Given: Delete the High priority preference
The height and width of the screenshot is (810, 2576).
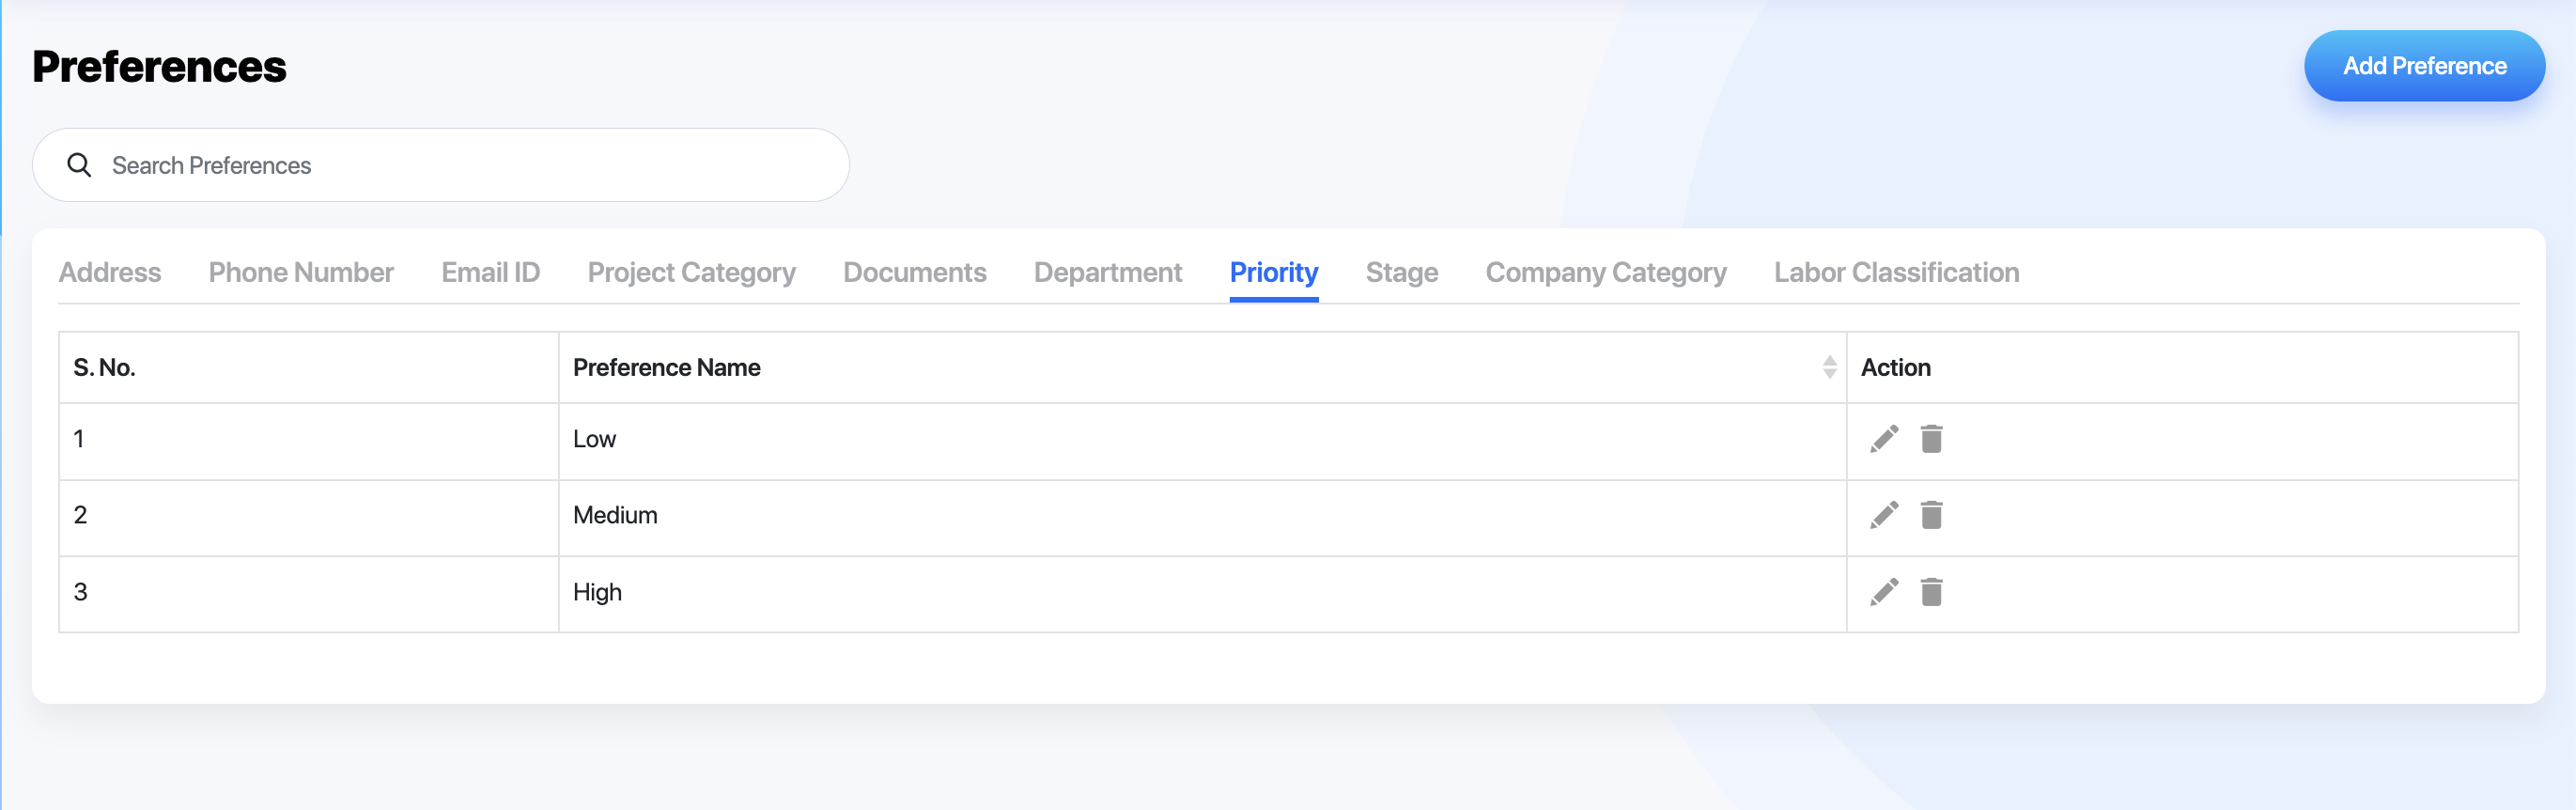Looking at the screenshot, I should coord(1931,592).
